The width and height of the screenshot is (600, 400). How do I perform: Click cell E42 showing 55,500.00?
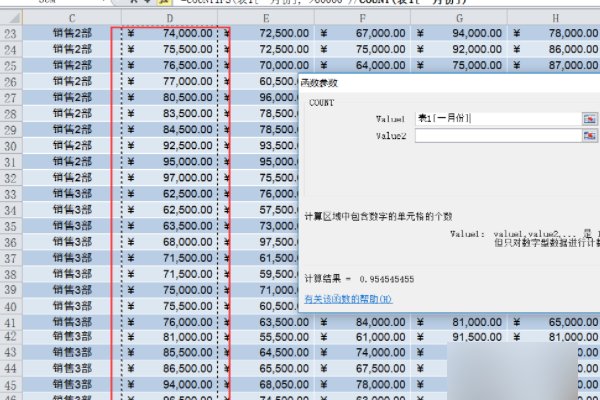[266, 337]
